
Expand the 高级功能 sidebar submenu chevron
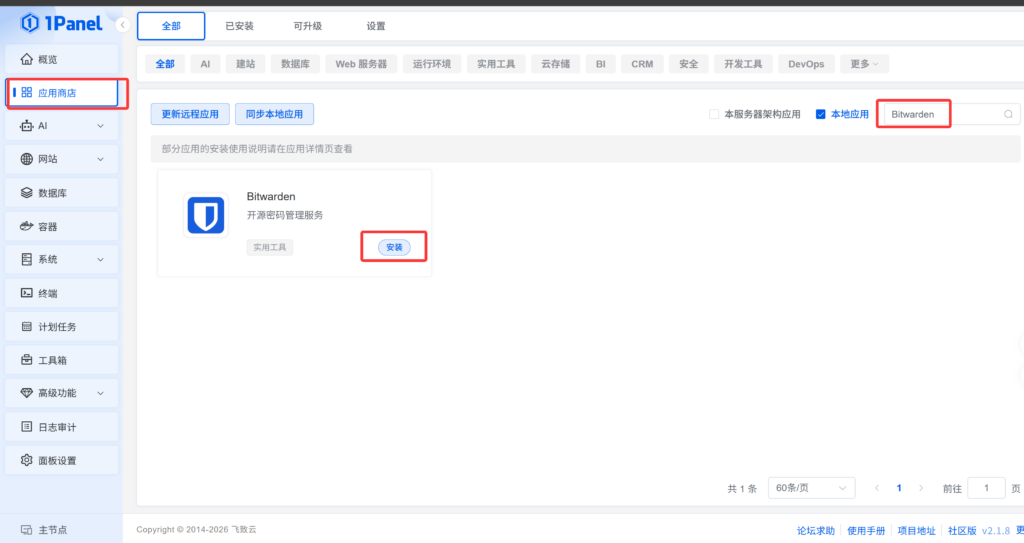(101, 393)
